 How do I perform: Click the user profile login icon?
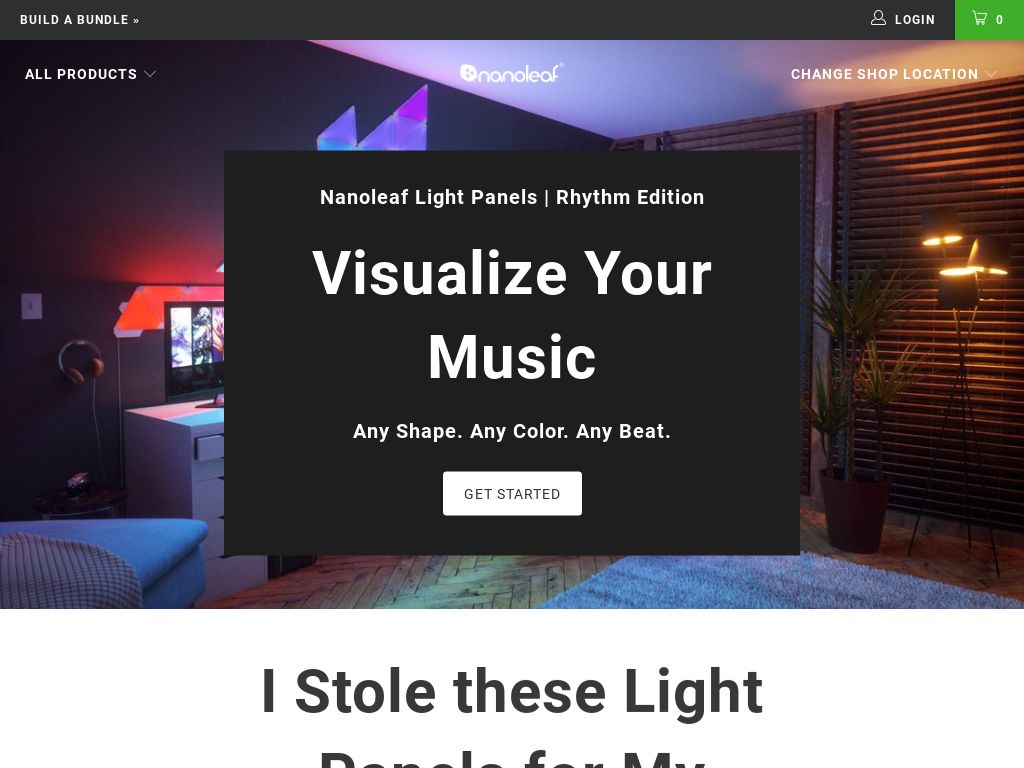point(878,18)
